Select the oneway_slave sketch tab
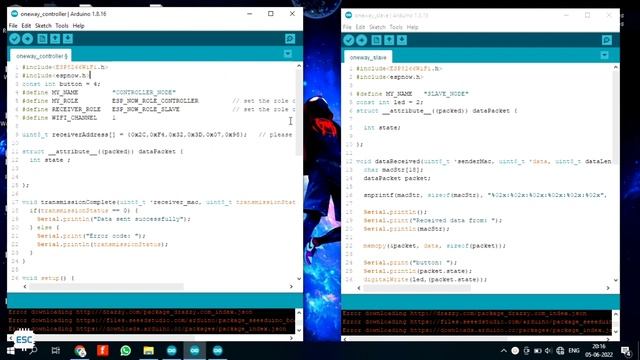This screenshot has width=640, height=360. click(x=368, y=58)
